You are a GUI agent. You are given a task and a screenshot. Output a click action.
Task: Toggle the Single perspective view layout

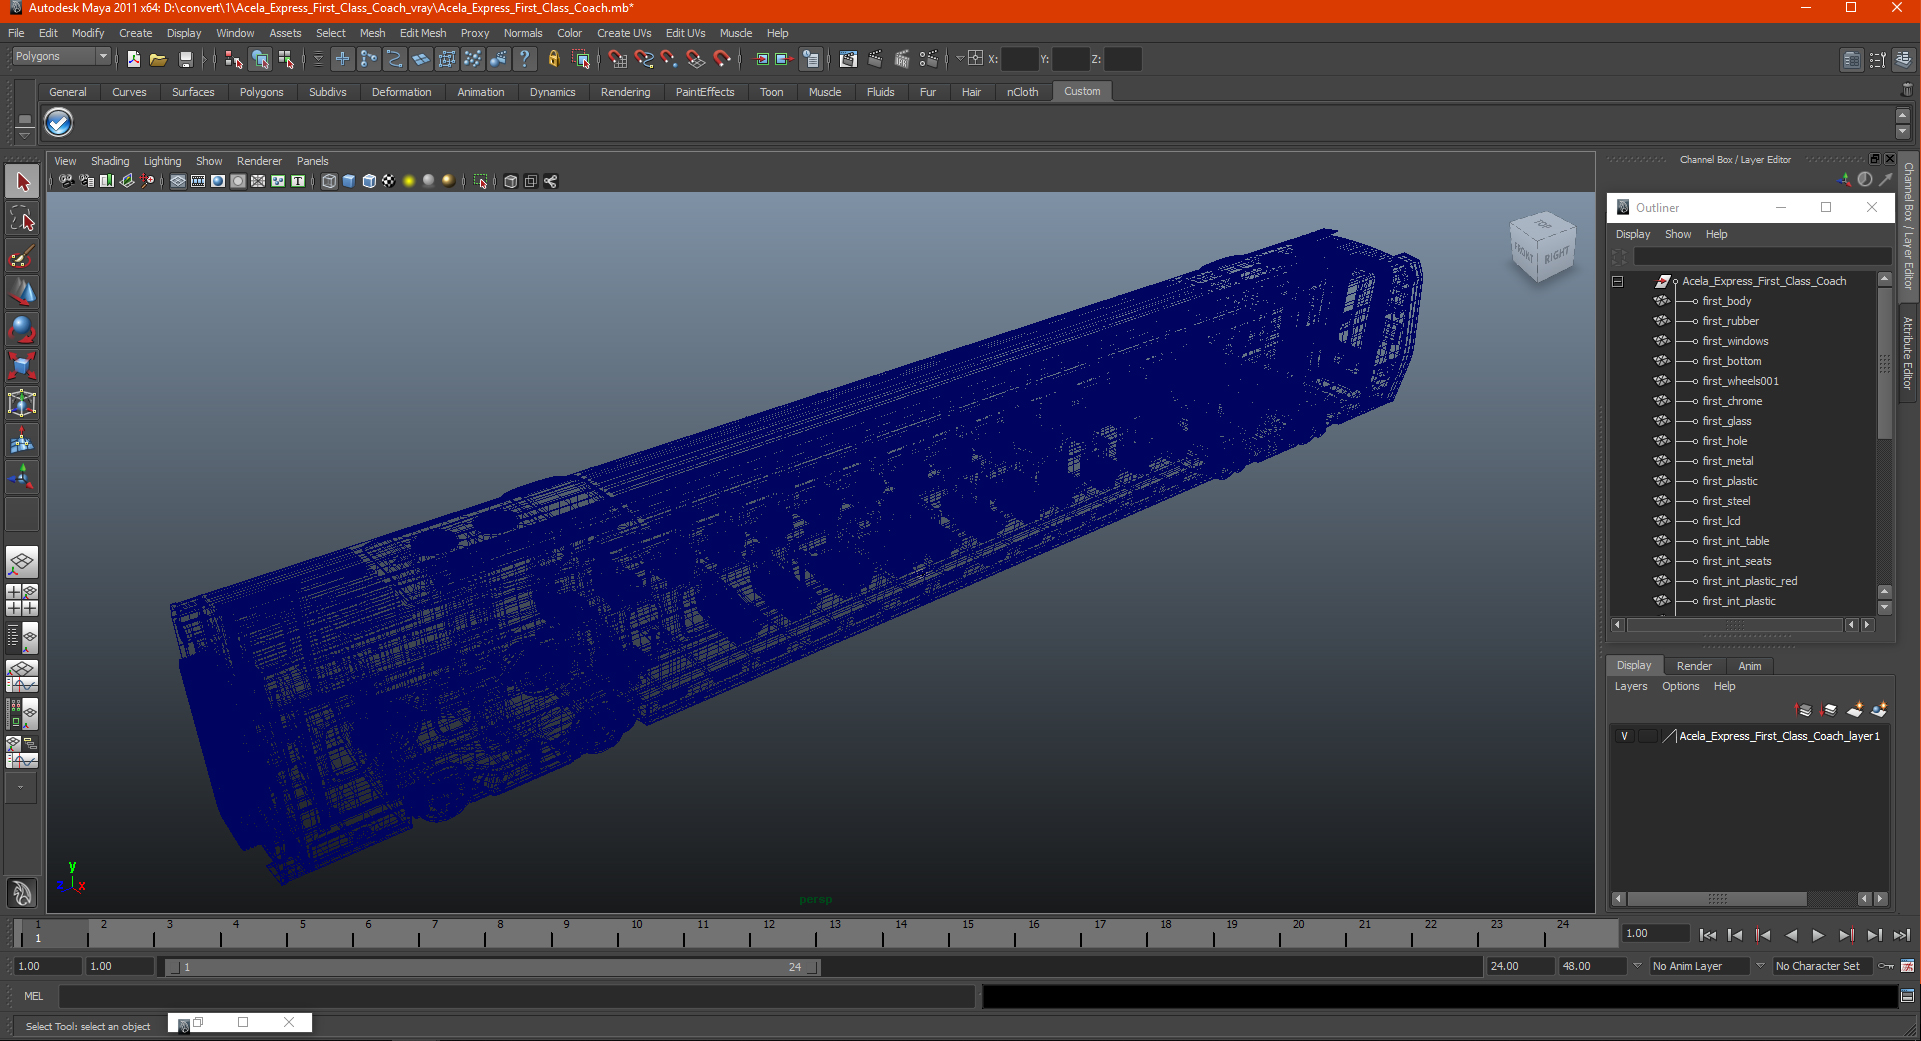(22, 562)
